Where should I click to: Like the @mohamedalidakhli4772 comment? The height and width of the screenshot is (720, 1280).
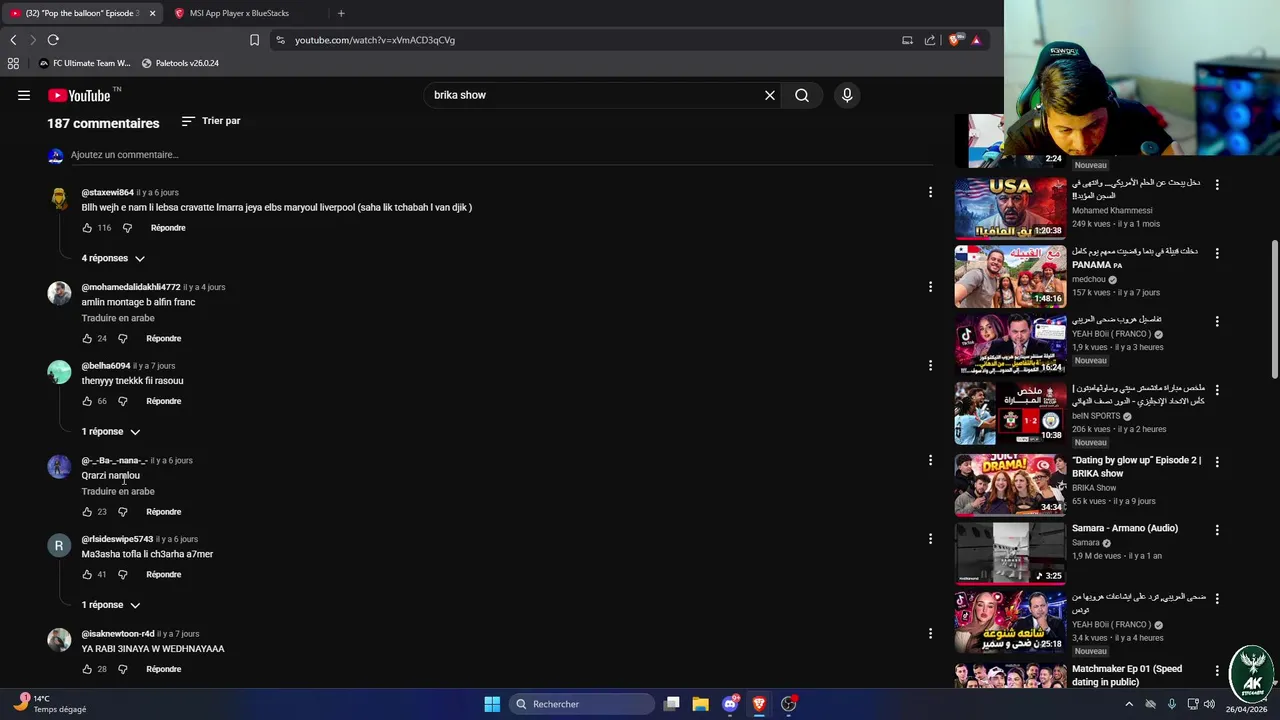[87, 339]
